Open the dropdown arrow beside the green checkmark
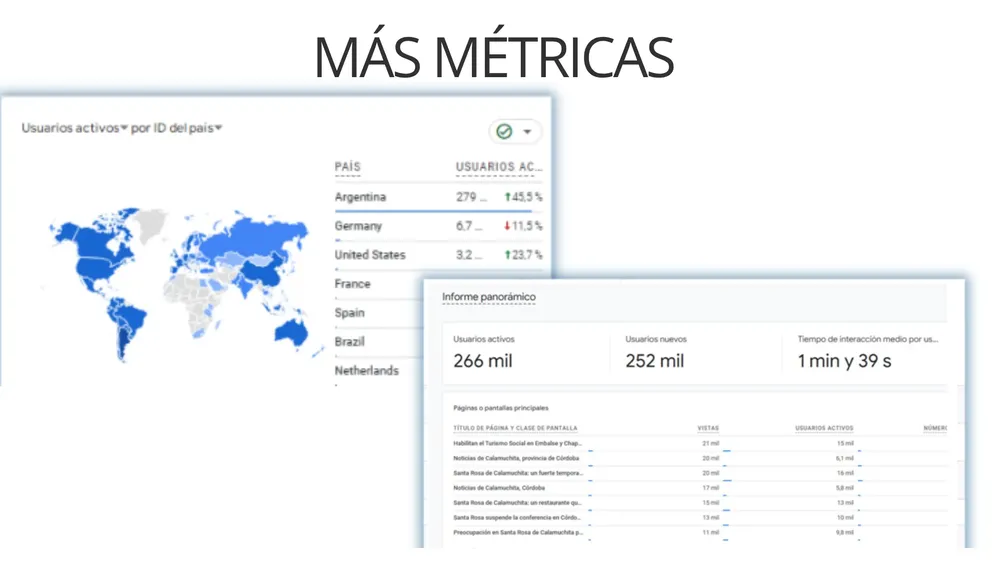Viewport: 1000px width, 563px height. coord(527,132)
